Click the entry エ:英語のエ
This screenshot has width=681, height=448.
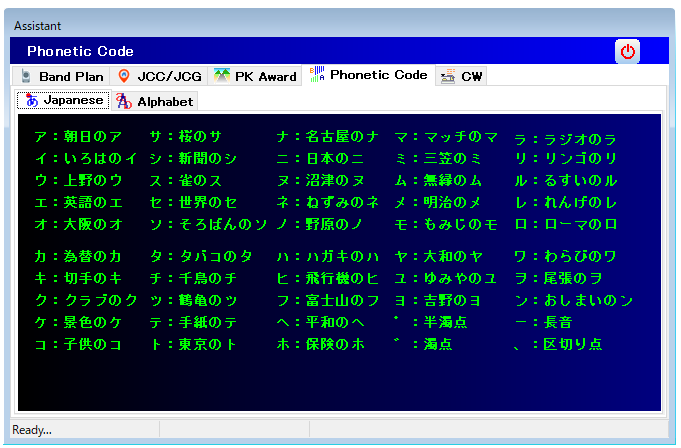click(x=78, y=203)
